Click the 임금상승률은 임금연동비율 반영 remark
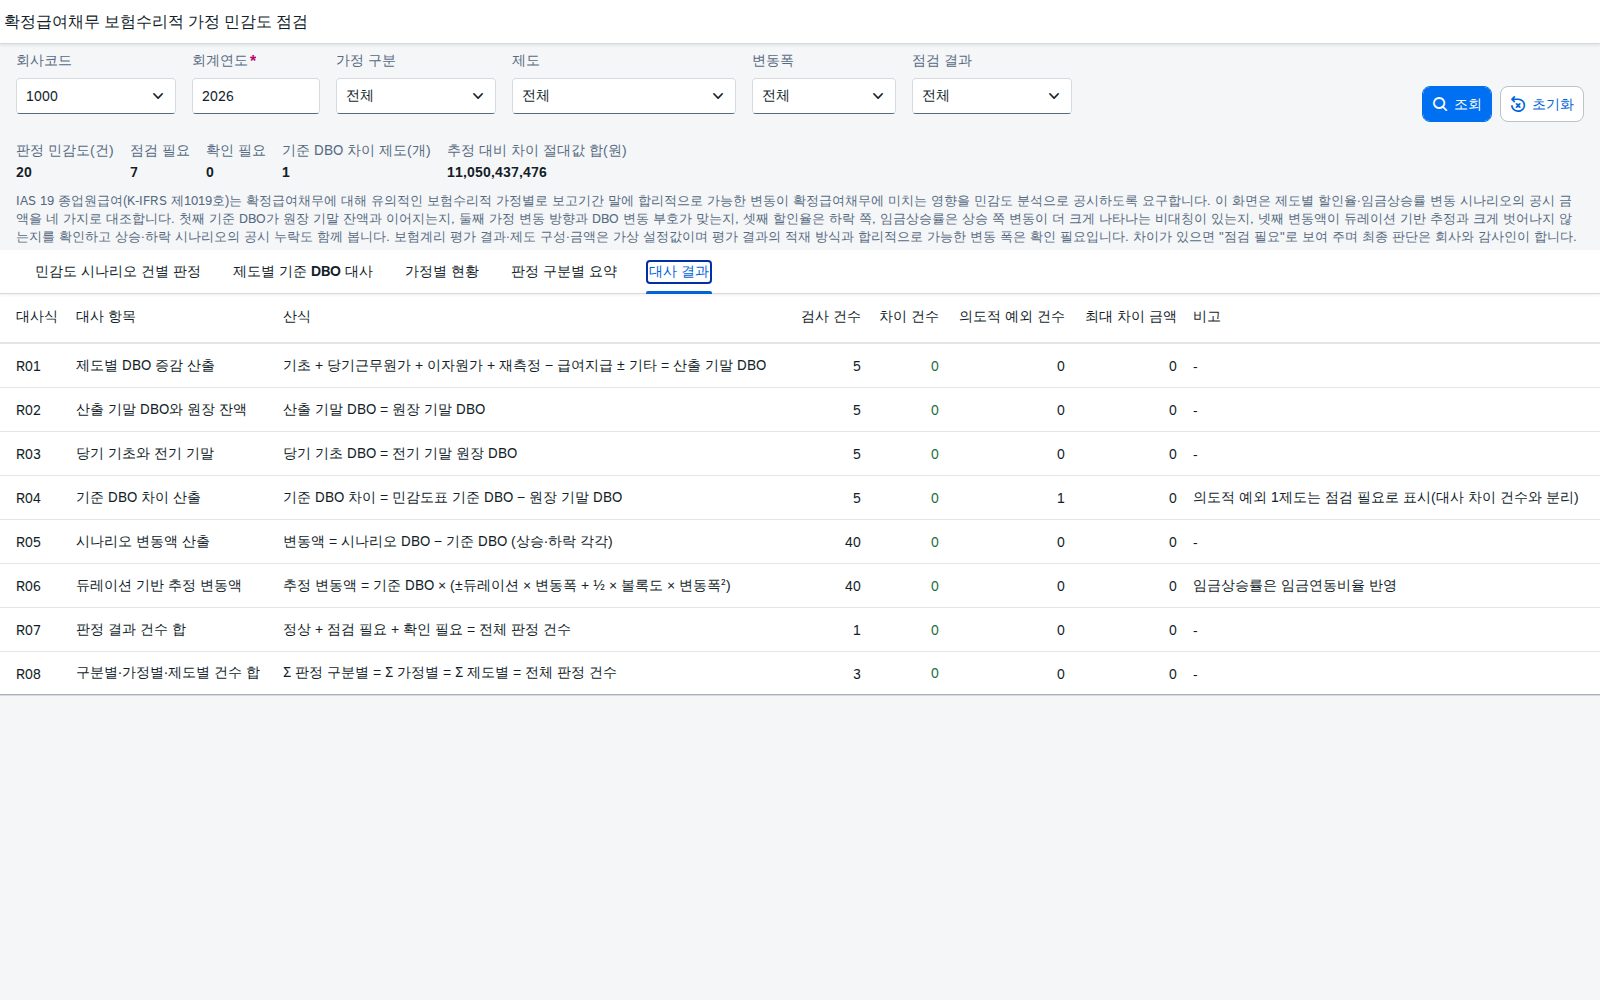 (1295, 586)
